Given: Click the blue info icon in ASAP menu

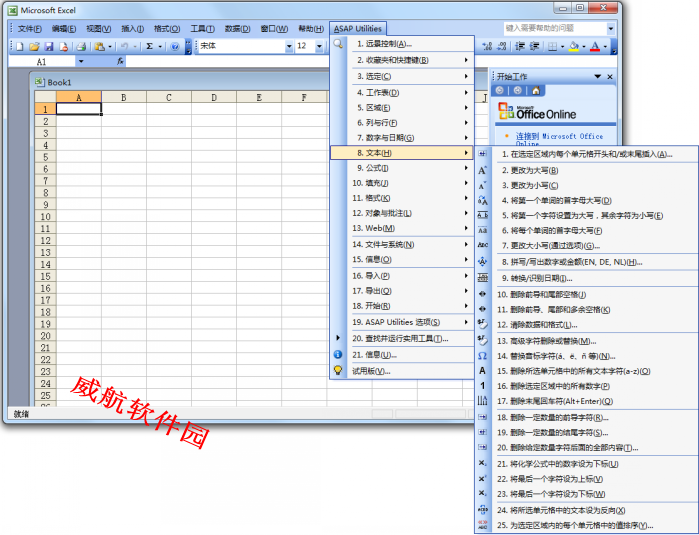Looking at the screenshot, I should click(x=338, y=354).
